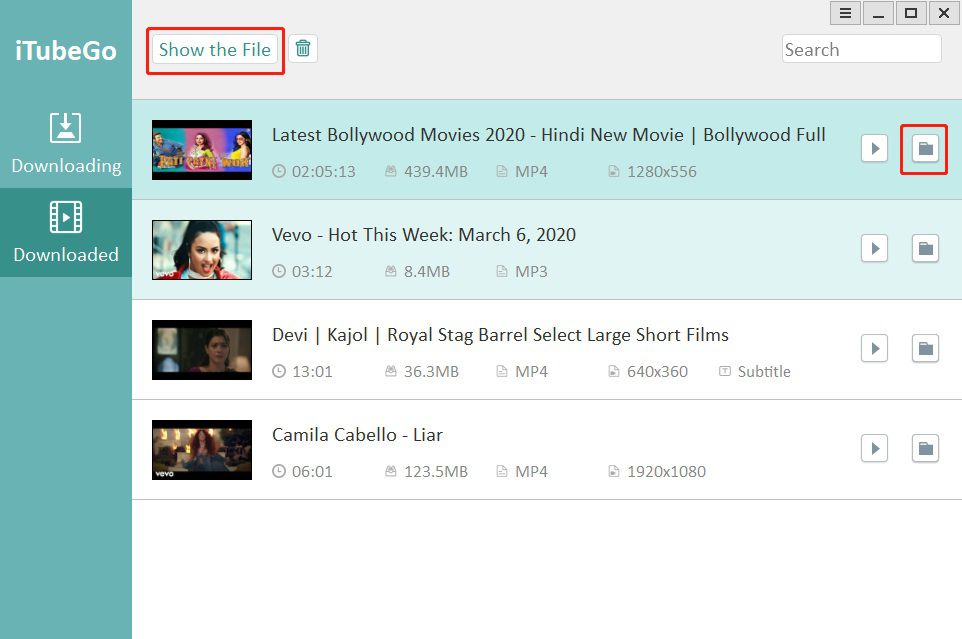The image size is (962, 639).
Task: Select the Devi Kajol thumbnail
Action: pos(202,350)
